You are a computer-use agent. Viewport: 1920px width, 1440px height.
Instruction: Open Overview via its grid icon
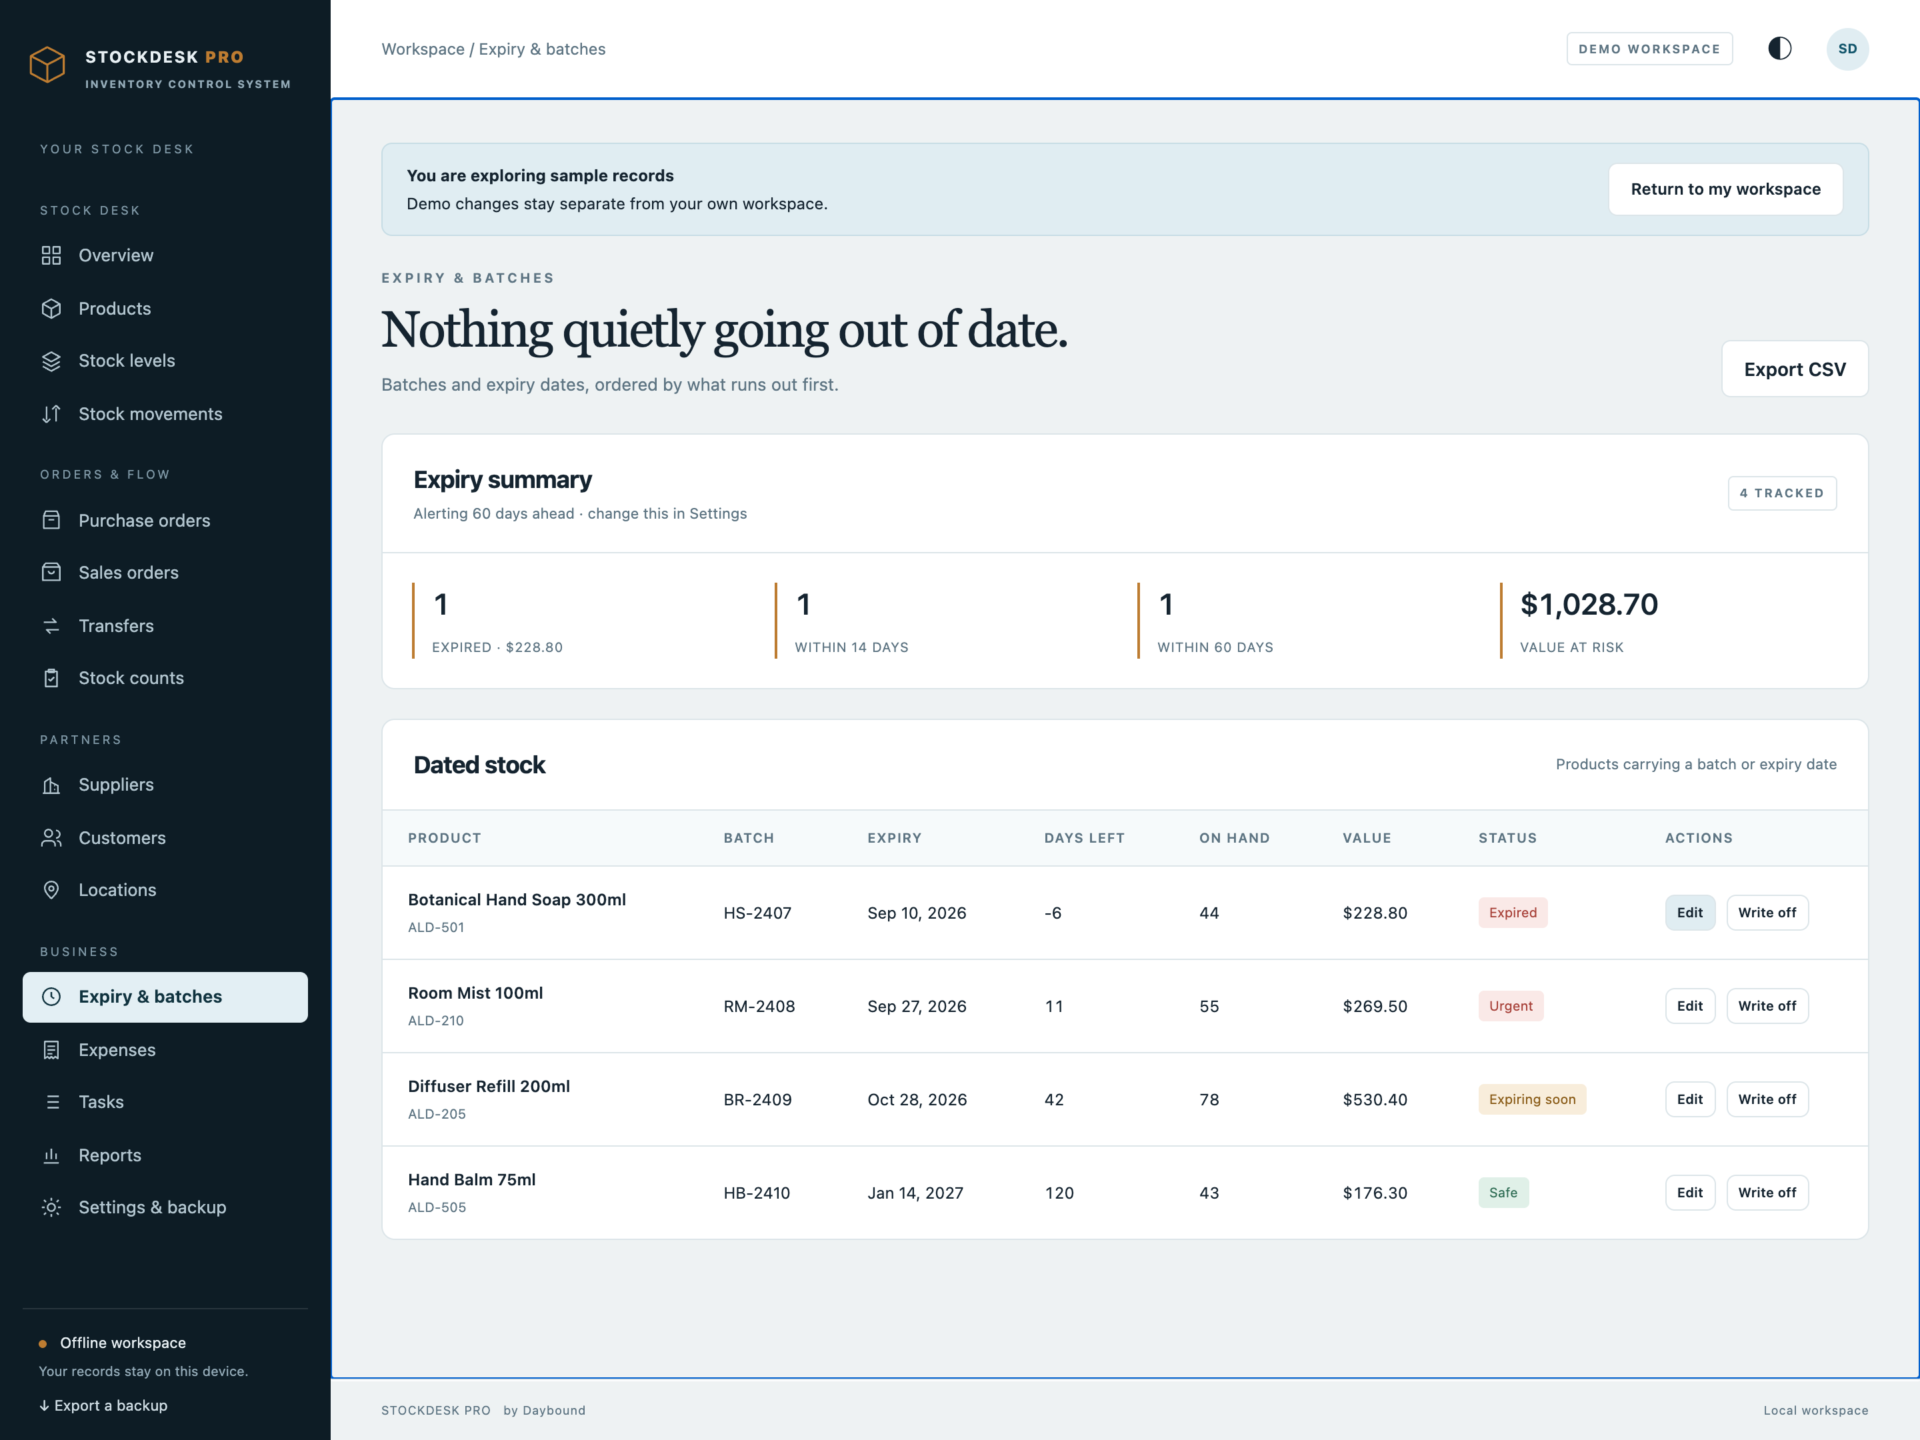tap(51, 255)
